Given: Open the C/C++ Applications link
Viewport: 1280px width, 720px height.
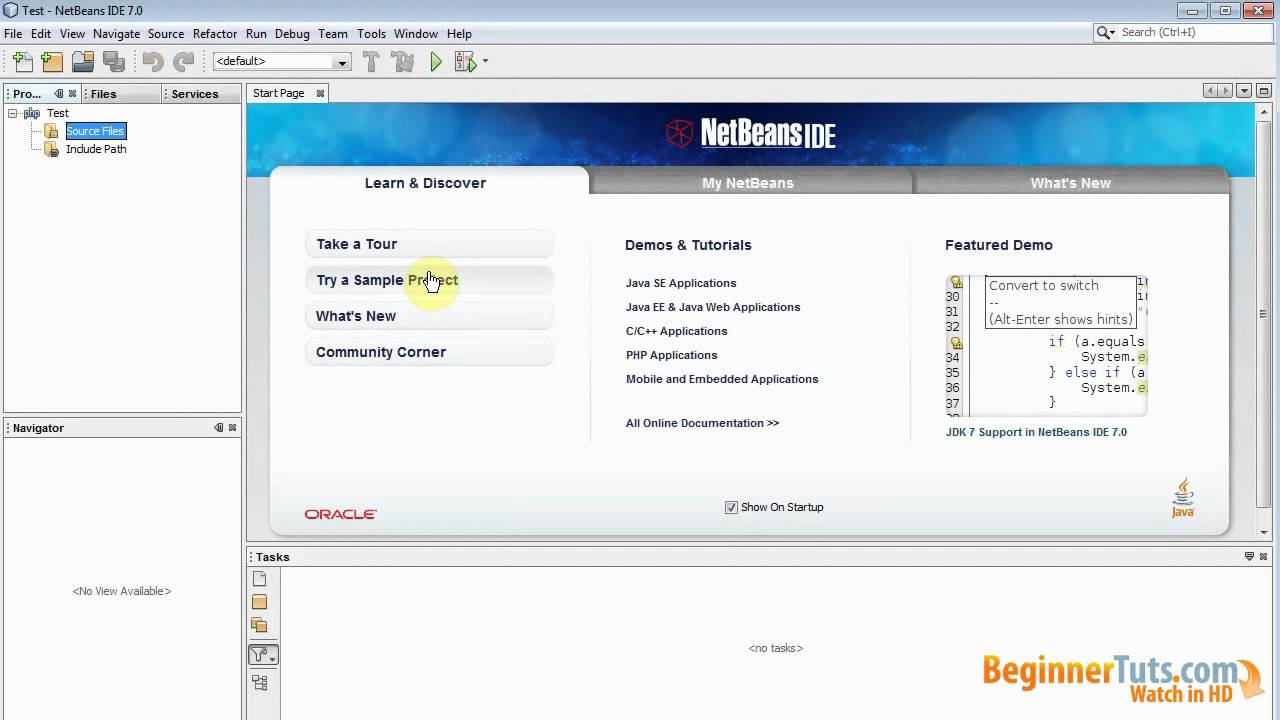Looking at the screenshot, I should [x=677, y=331].
